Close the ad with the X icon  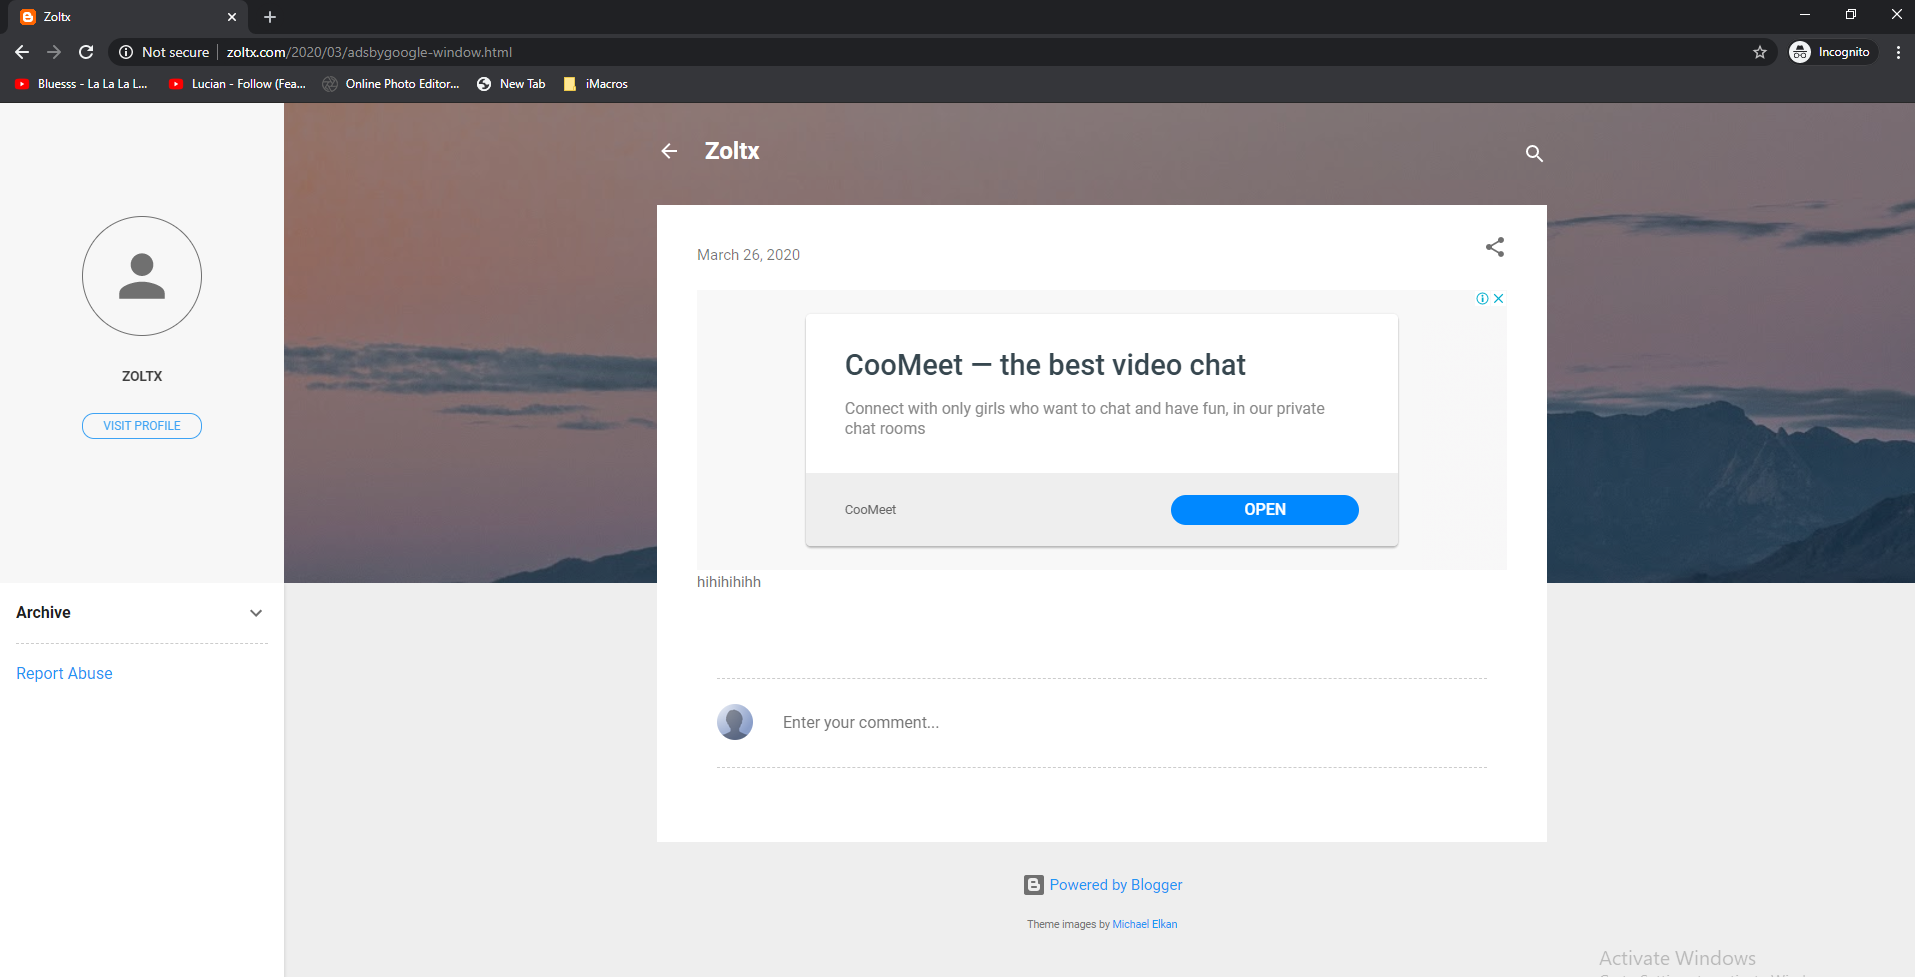click(1498, 299)
